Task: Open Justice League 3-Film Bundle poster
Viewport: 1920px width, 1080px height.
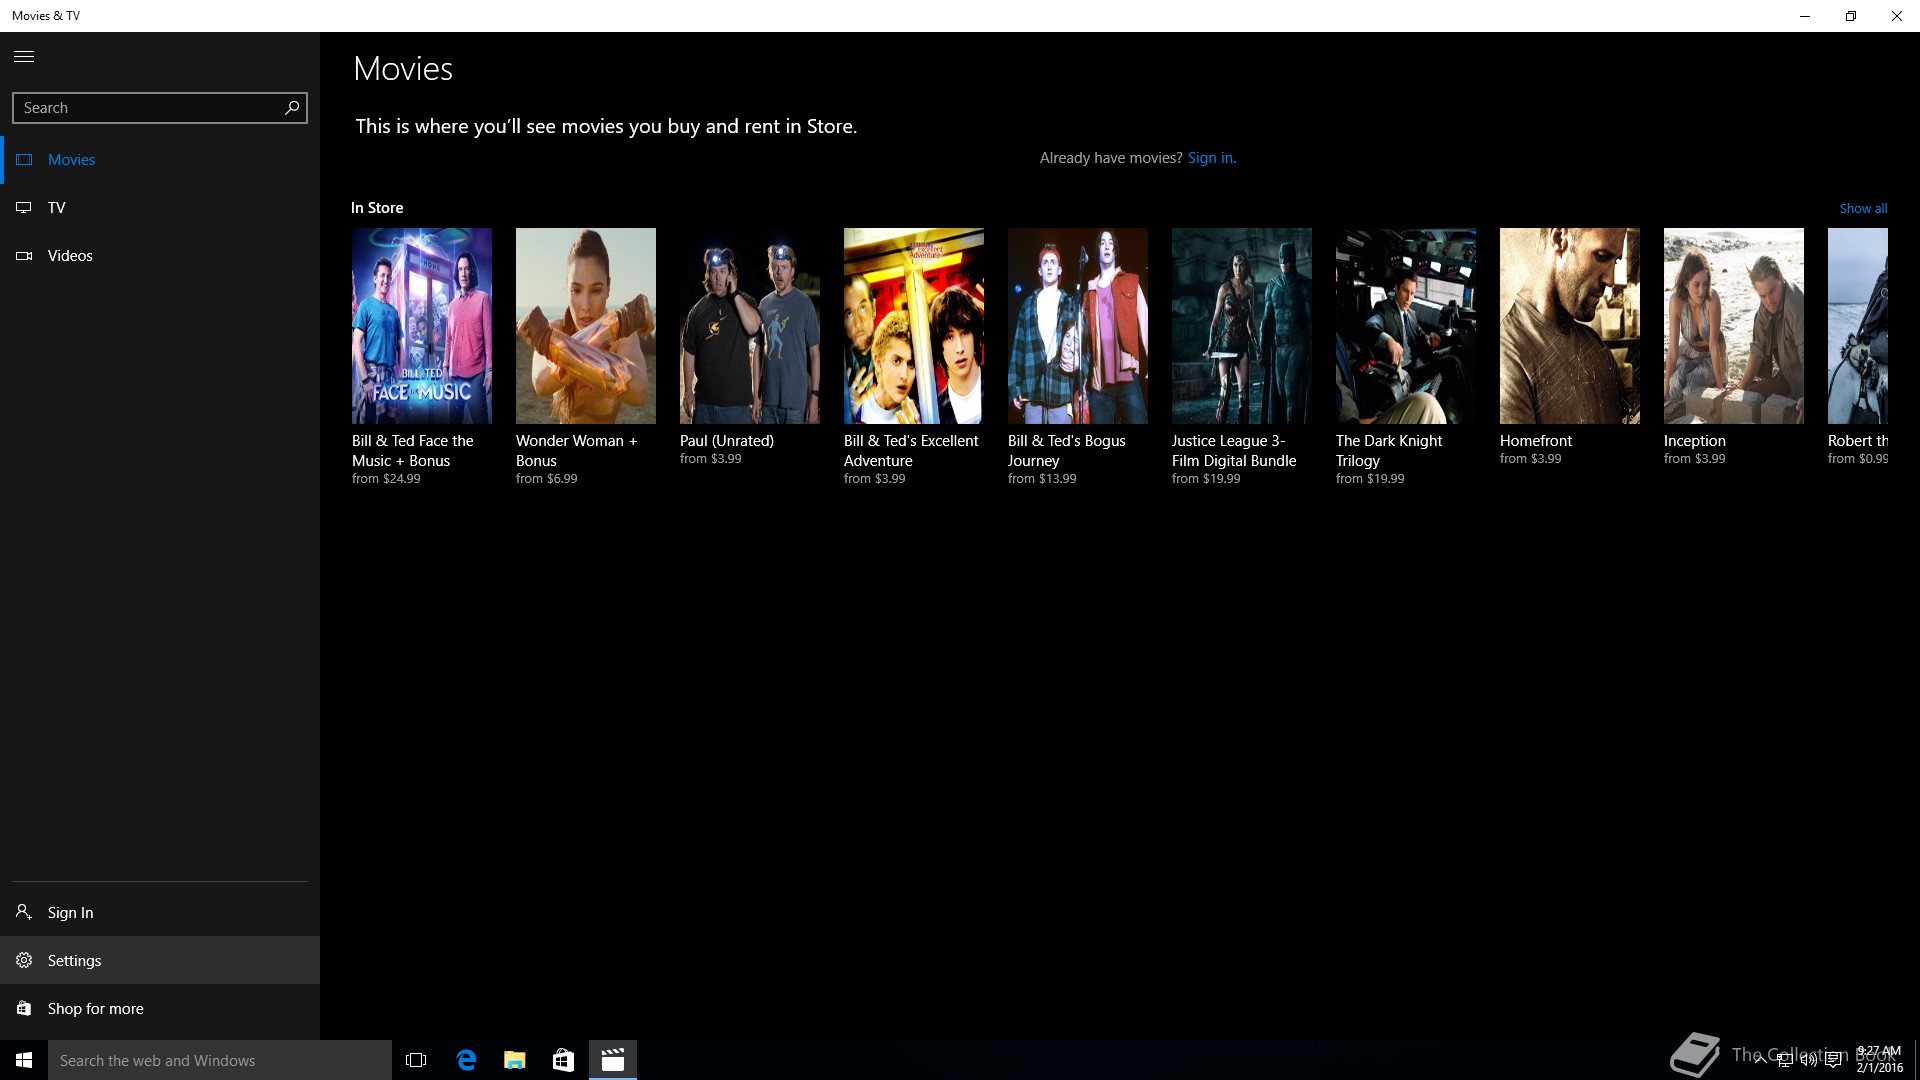Action: 1242,326
